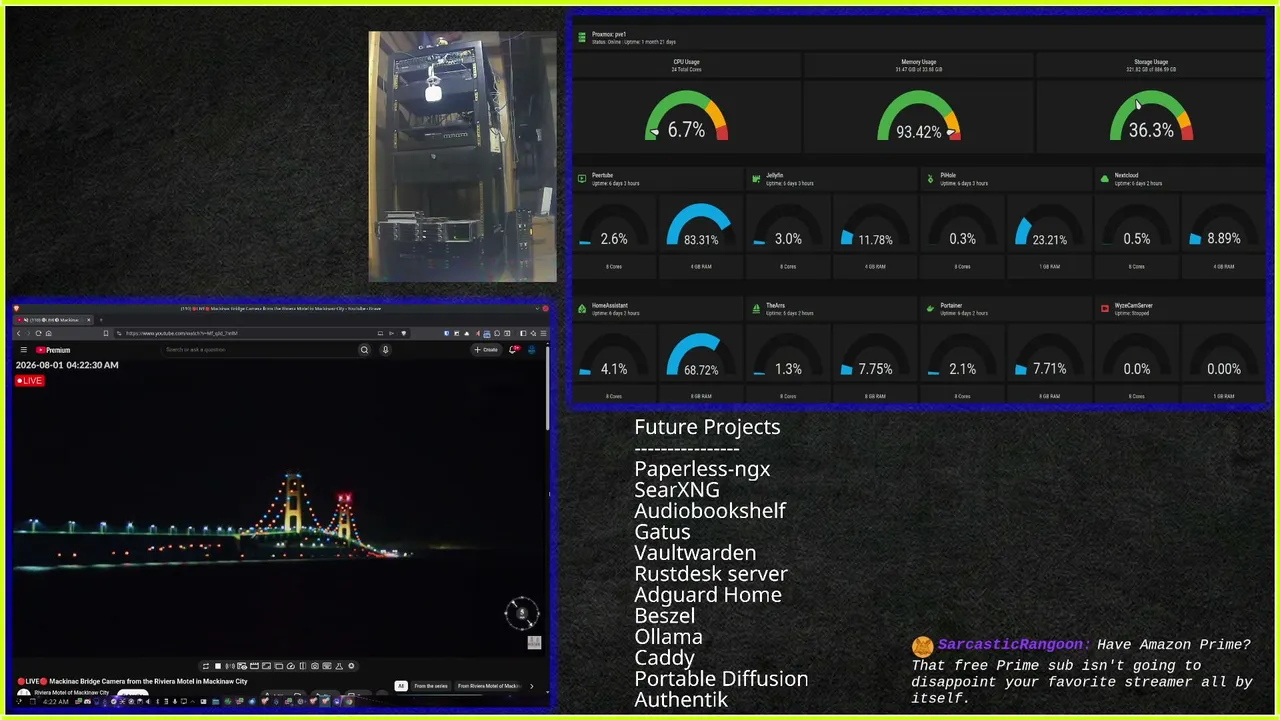Click the YouTube tab in Brave
The width and height of the screenshot is (1280, 720).
[52, 320]
